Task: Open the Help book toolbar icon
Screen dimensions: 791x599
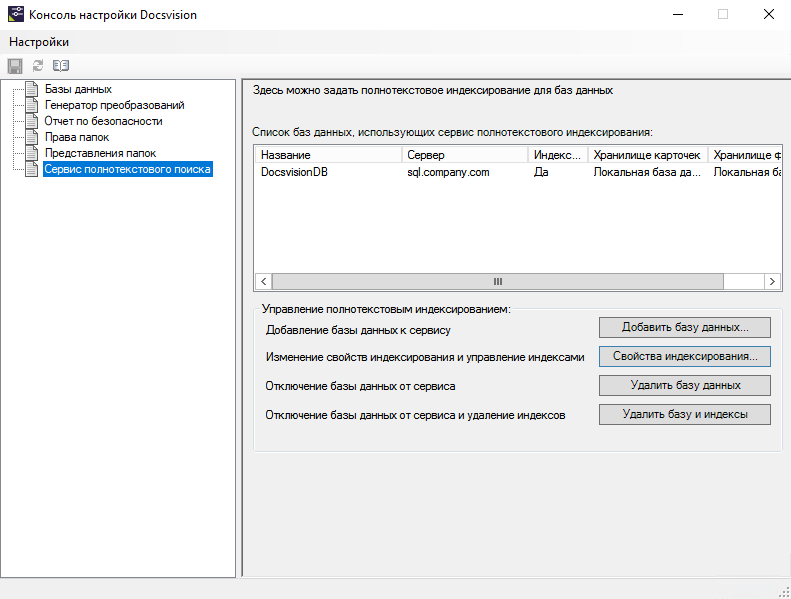Action: pos(61,65)
